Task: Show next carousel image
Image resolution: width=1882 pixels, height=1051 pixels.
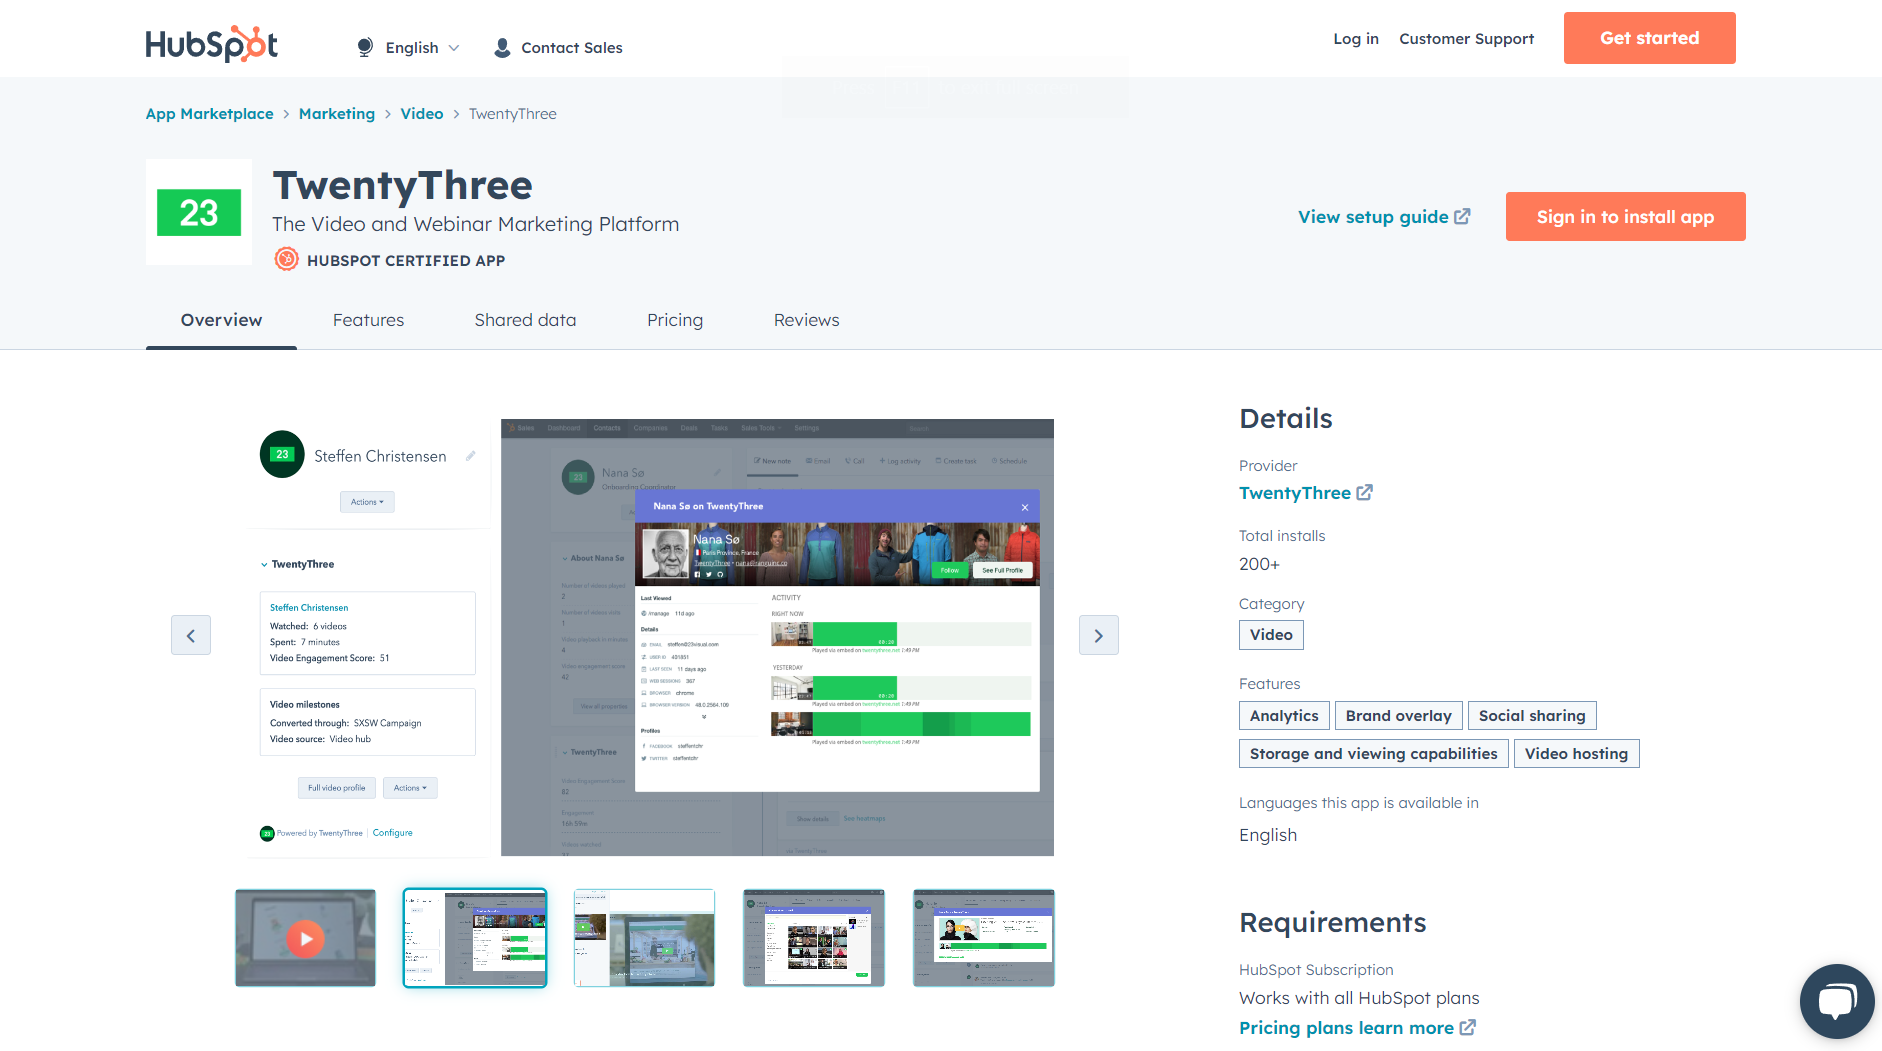Action: pyautogui.click(x=1098, y=635)
